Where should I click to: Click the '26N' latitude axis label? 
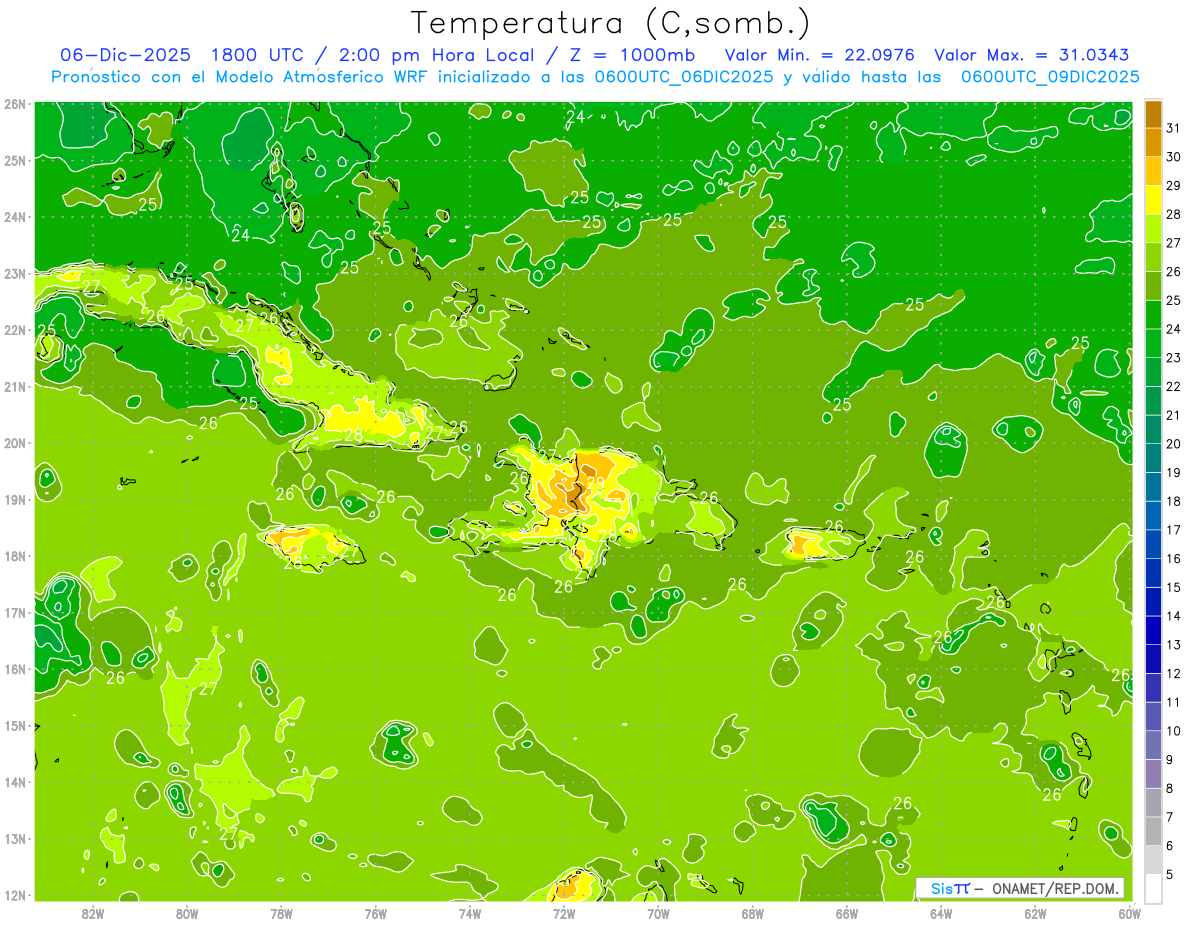pos(15,103)
